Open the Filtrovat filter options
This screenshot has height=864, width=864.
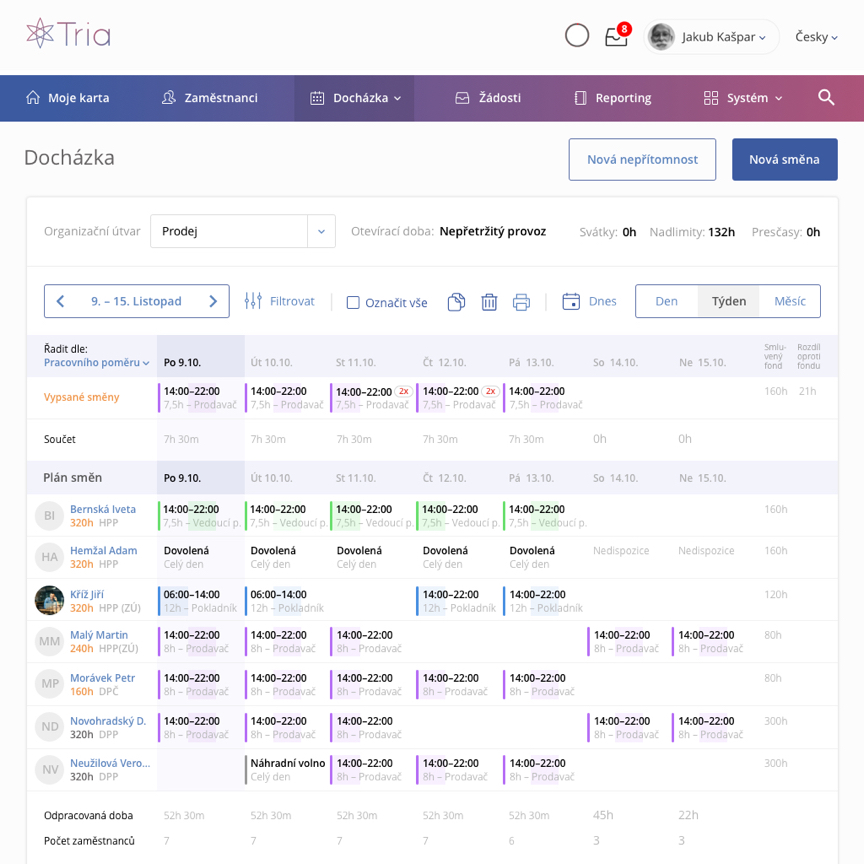pos(280,301)
